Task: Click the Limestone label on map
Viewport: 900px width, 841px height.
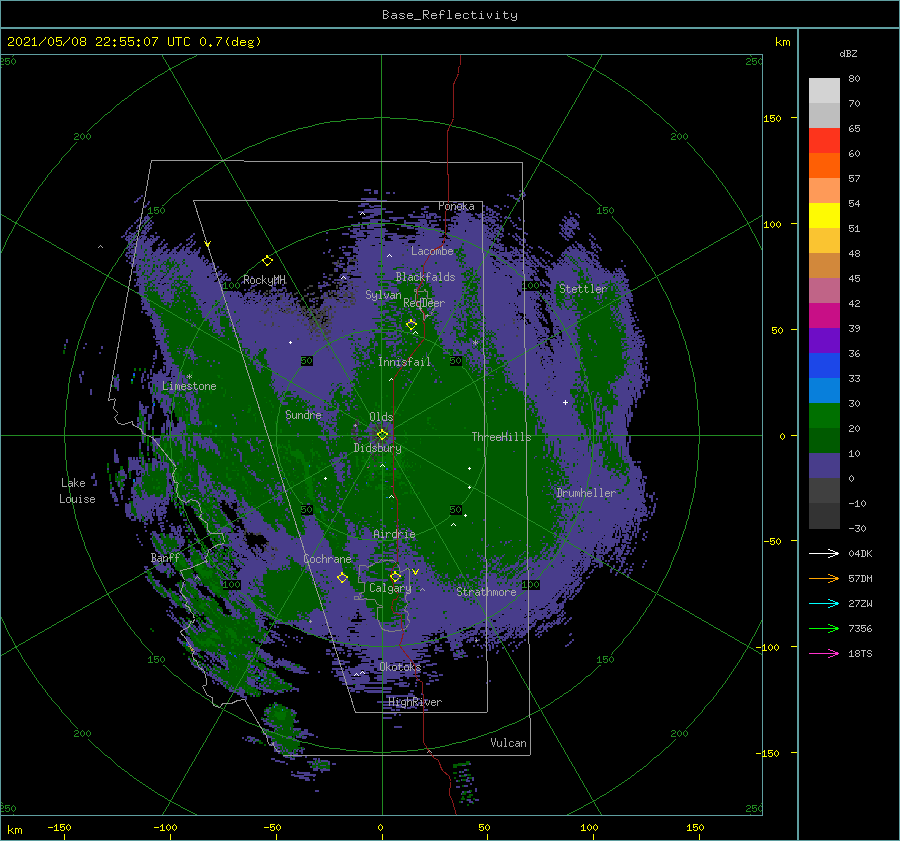Action: (189, 386)
